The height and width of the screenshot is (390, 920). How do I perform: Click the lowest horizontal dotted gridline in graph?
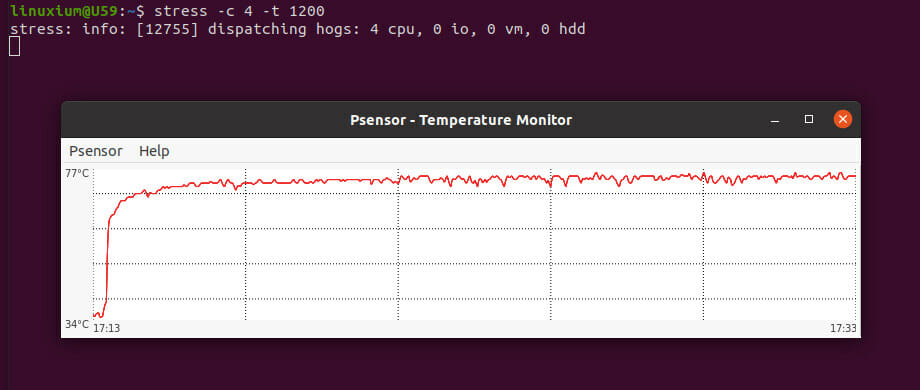pos(474,299)
